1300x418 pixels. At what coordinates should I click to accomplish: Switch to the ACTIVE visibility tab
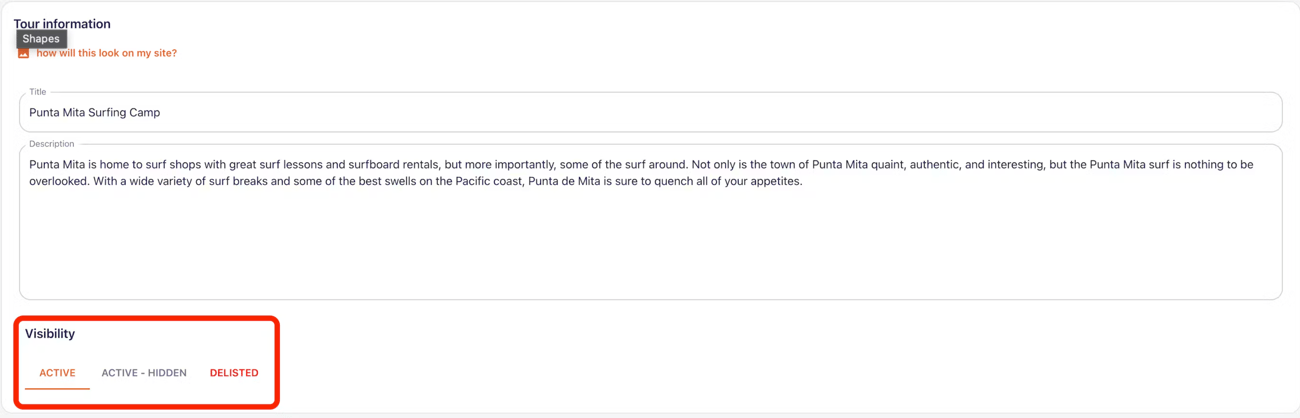57,373
